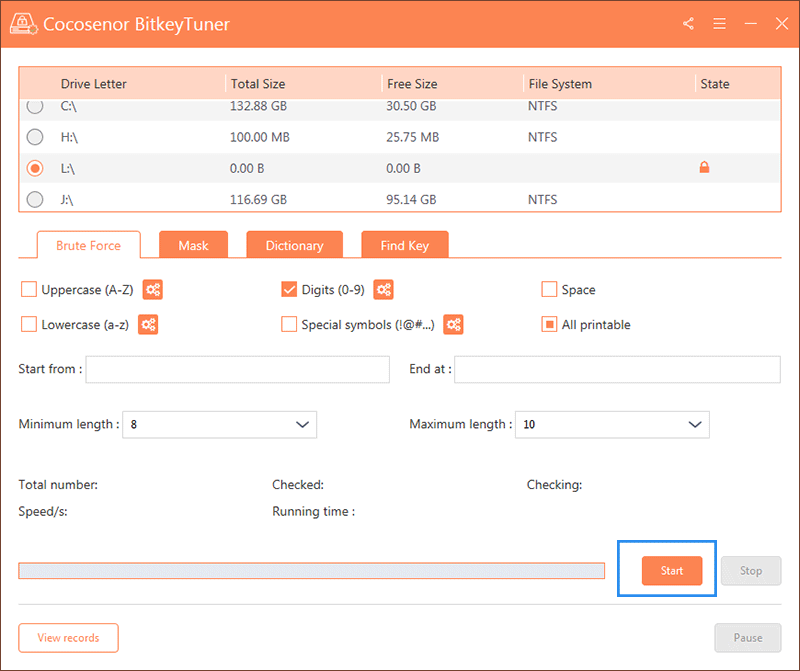Viewport: 800px width, 671px height.
Task: Click the Free Size column header
Action: [412, 84]
